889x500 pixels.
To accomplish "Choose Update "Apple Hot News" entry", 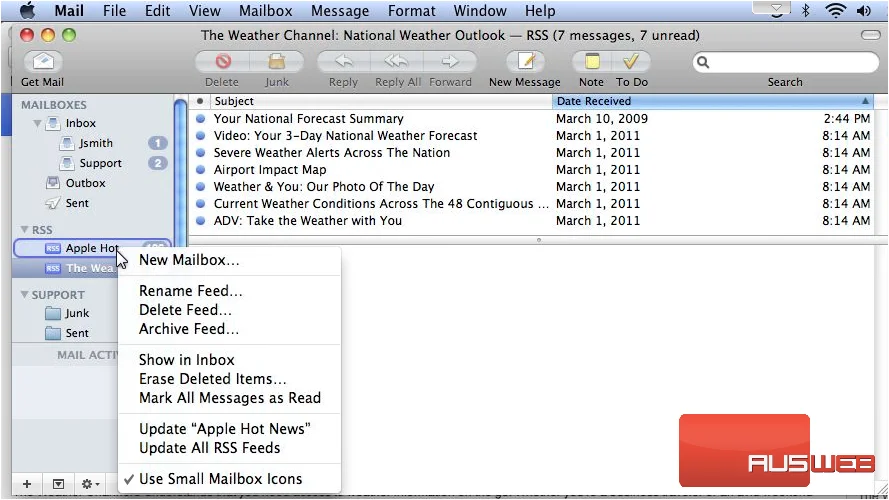I will point(225,429).
